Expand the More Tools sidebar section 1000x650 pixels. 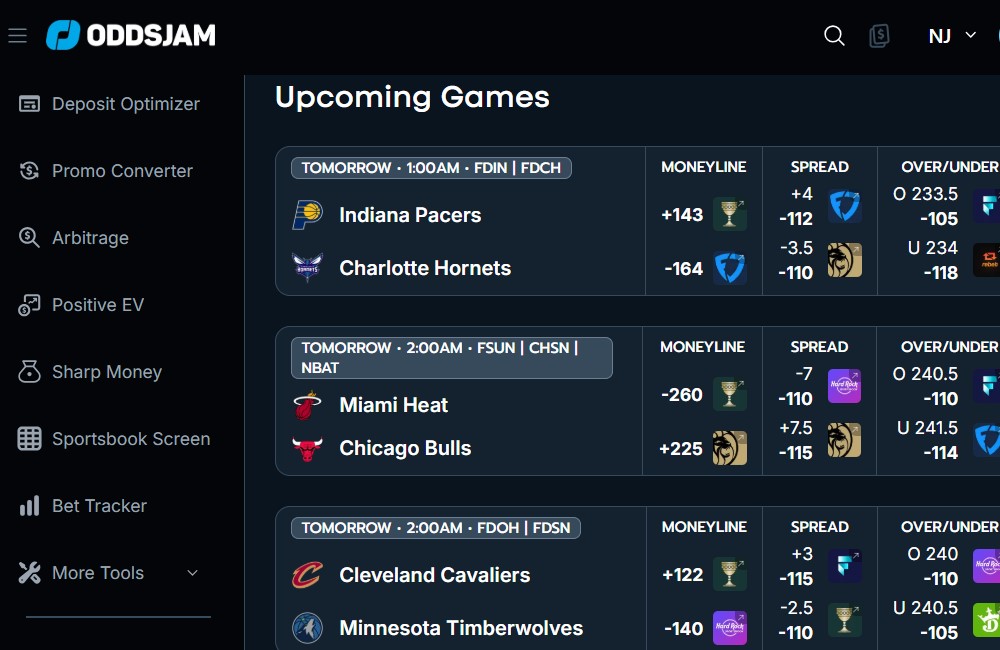pyautogui.click(x=110, y=572)
